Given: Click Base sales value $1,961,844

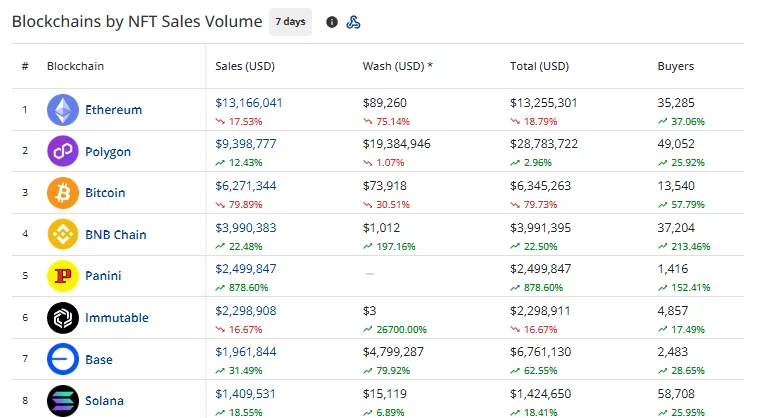Looking at the screenshot, I should (x=246, y=352).
